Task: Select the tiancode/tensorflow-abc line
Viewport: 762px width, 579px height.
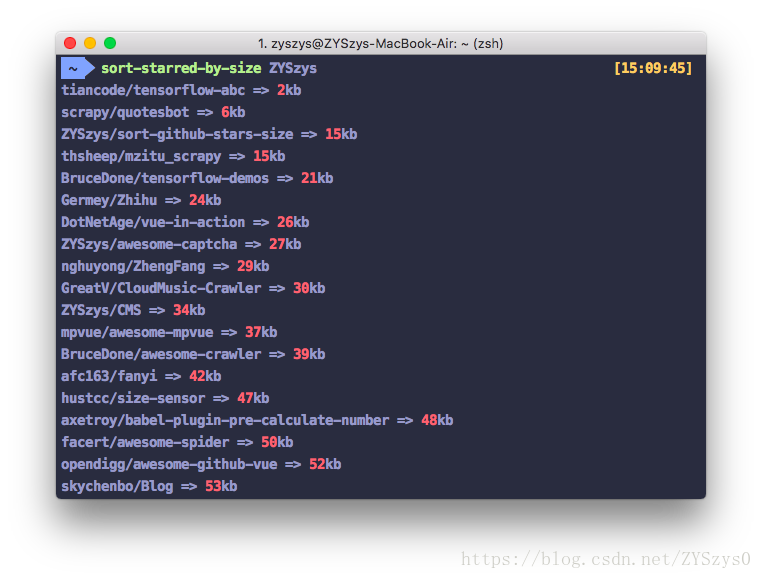Action: [181, 90]
